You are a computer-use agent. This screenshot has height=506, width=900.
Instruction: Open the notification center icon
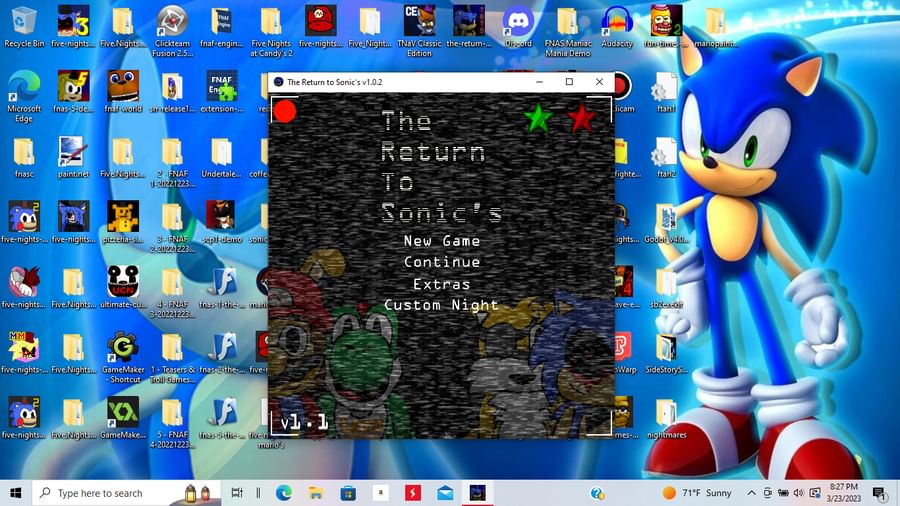pyautogui.click(x=879, y=493)
